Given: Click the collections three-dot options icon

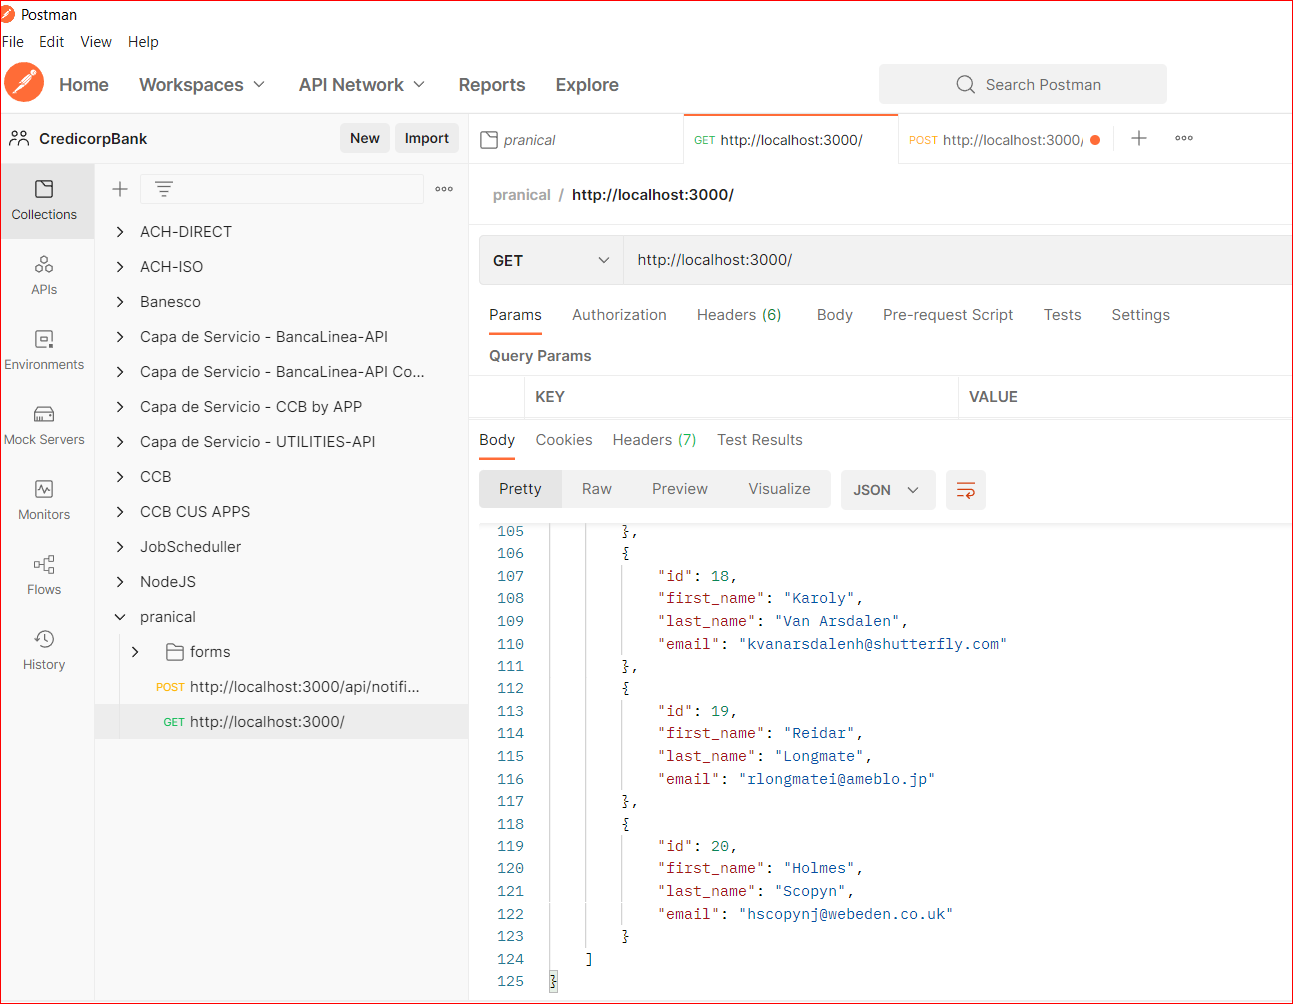Looking at the screenshot, I should [x=444, y=189].
